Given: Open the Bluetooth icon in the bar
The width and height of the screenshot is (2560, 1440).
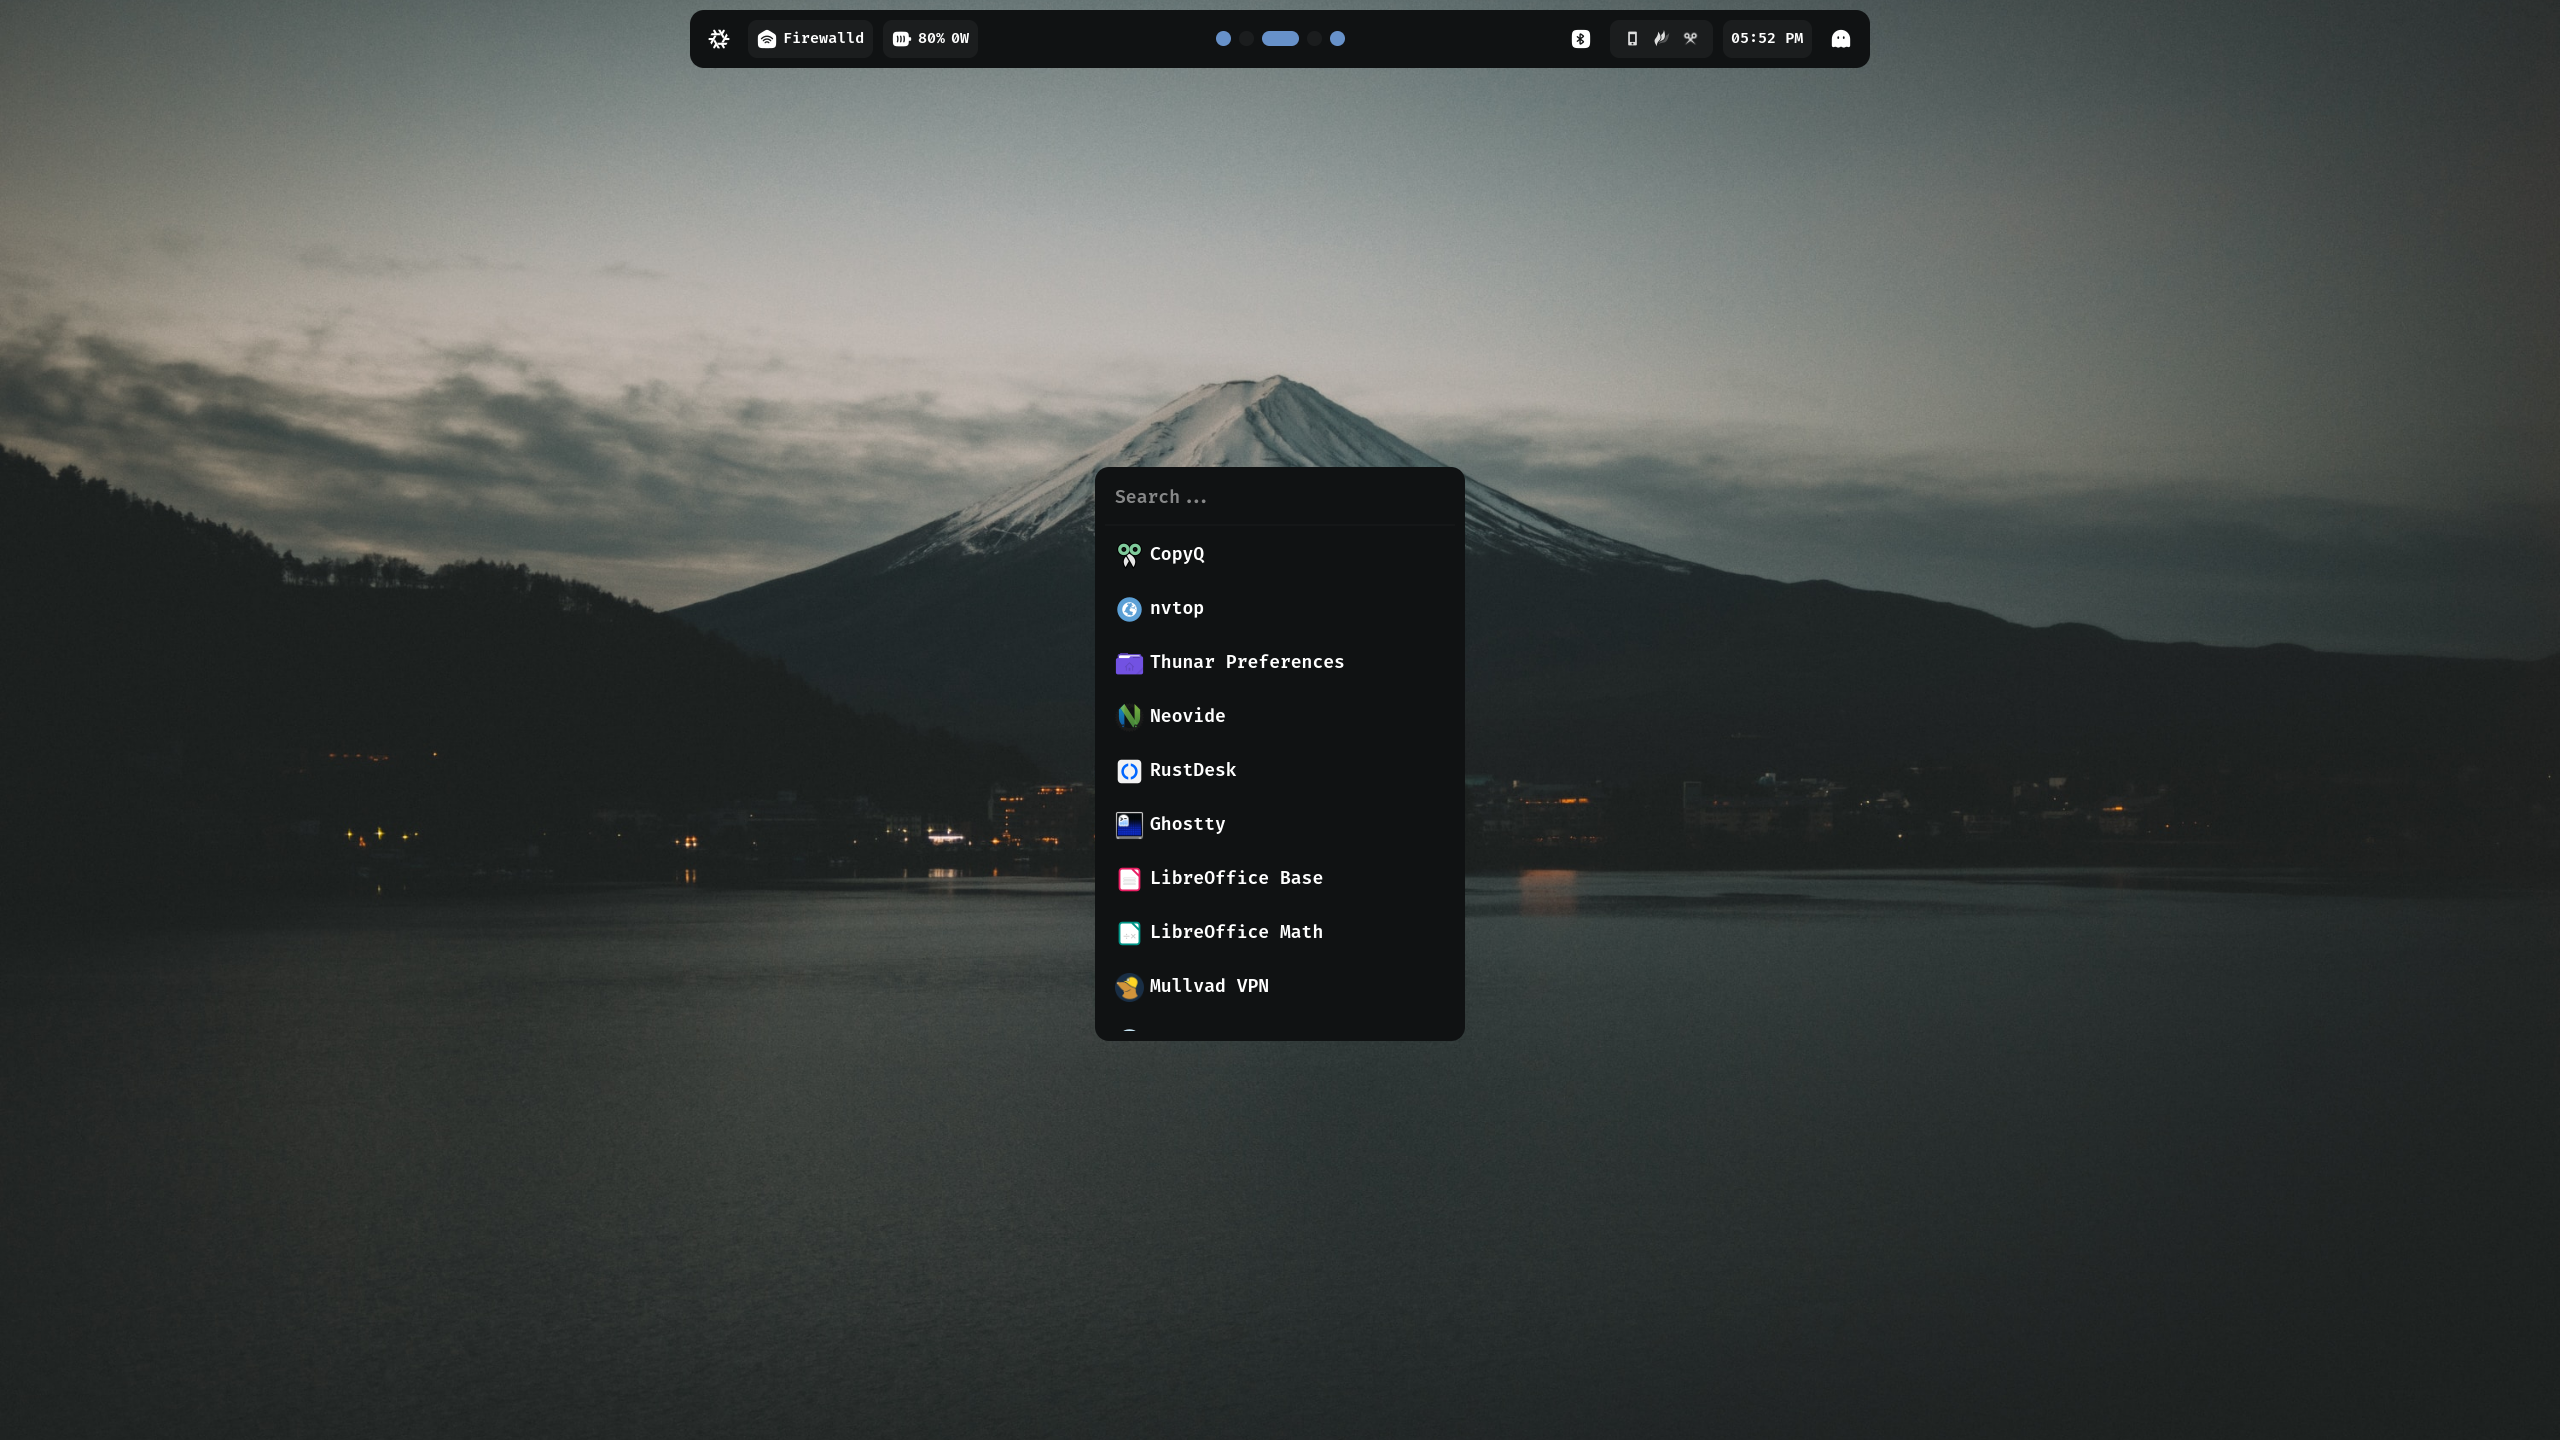Looking at the screenshot, I should tap(1580, 39).
